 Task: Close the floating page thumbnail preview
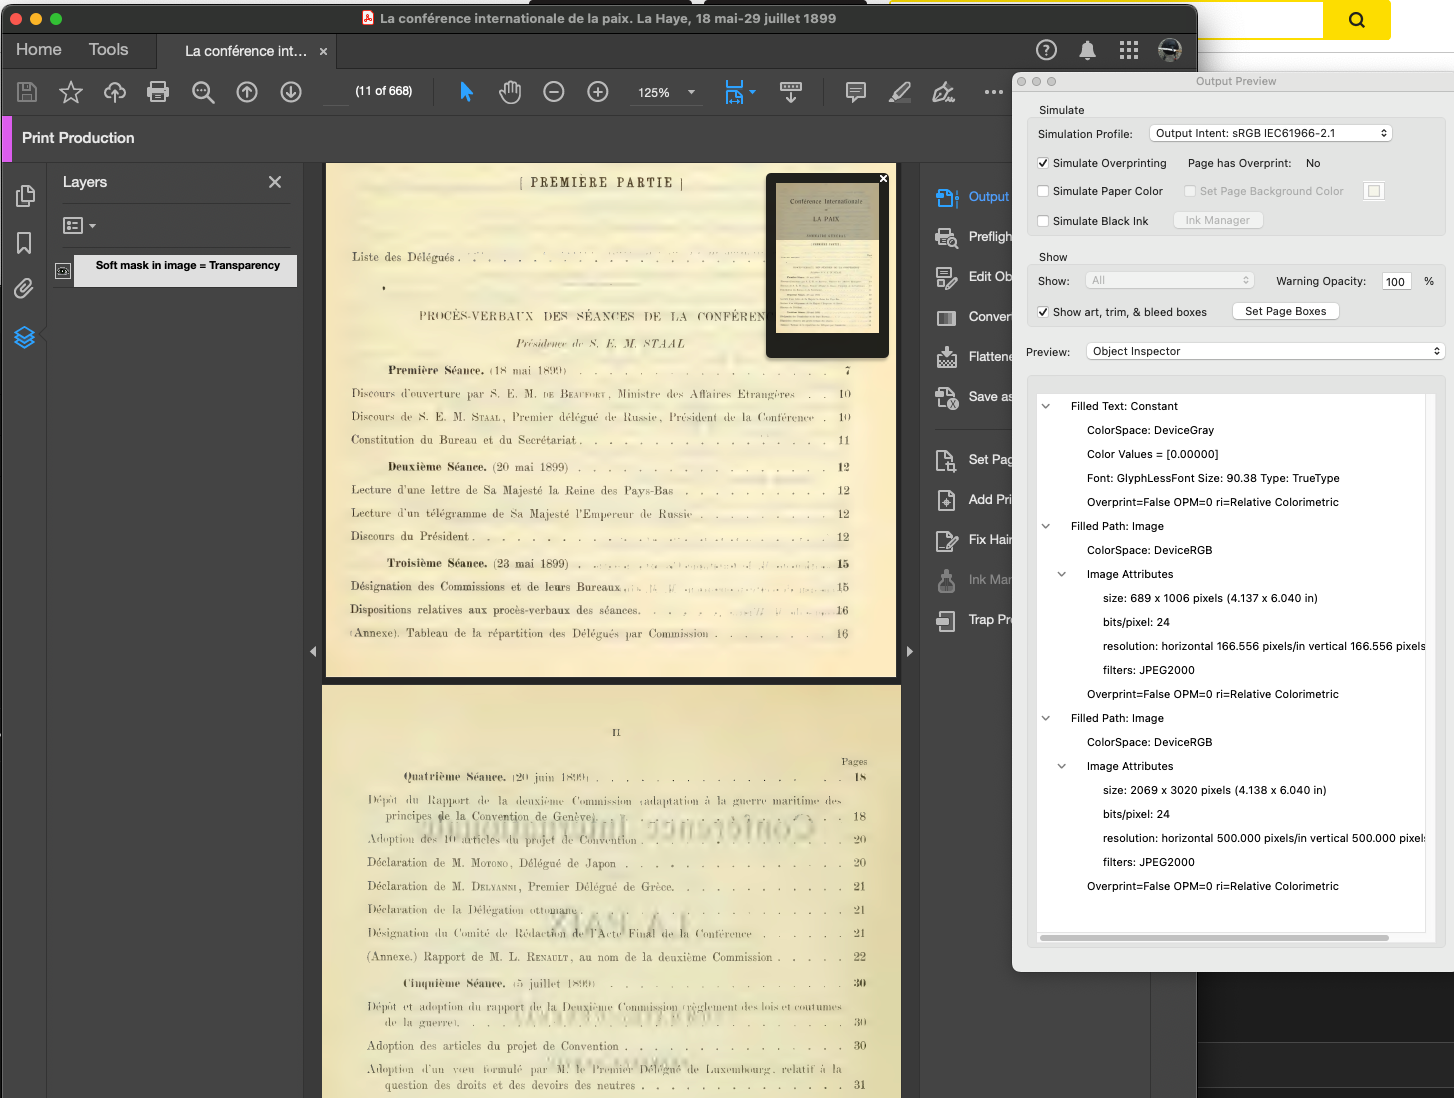point(883,179)
